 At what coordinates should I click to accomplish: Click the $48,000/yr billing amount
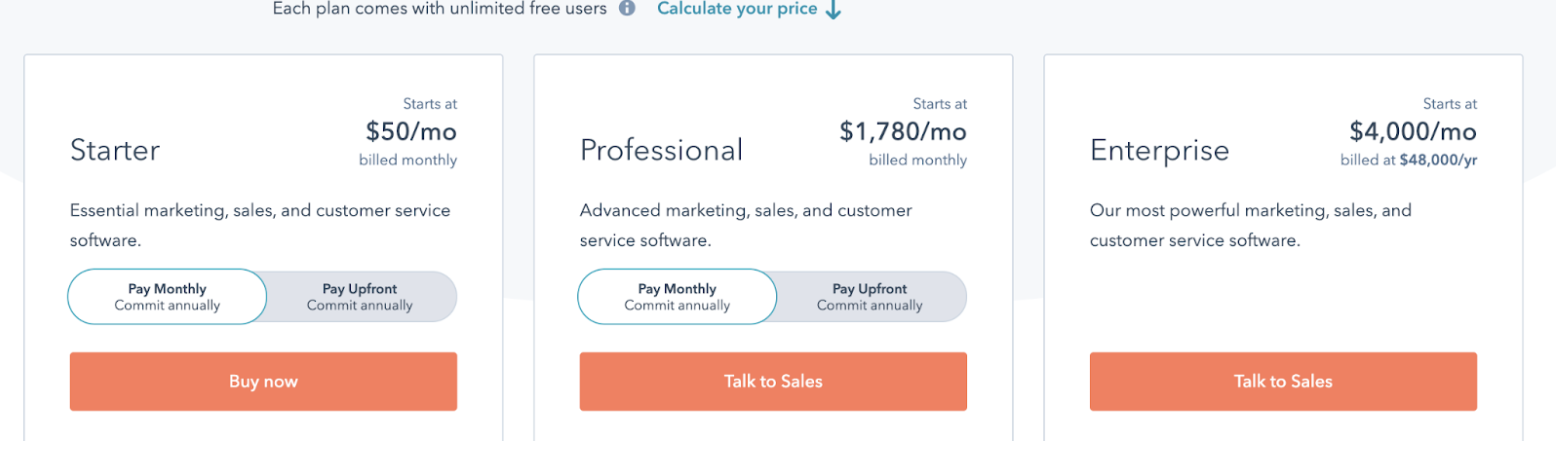coord(1440,160)
